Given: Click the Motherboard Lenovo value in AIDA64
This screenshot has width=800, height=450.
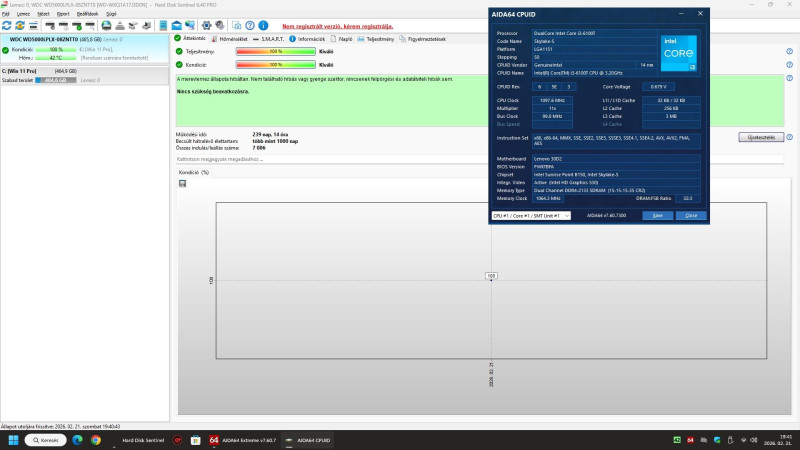Looking at the screenshot, I should click(x=616, y=159).
